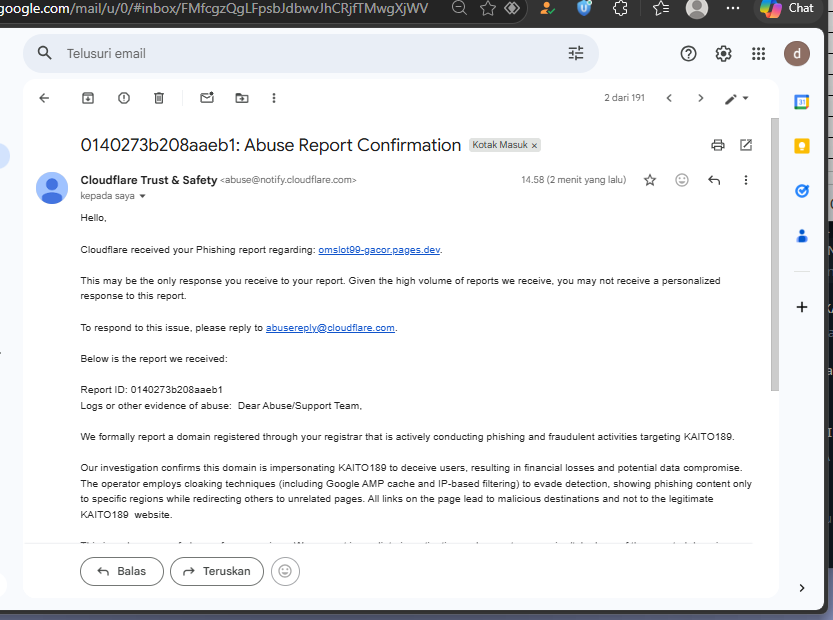Image resolution: width=833 pixels, height=620 pixels.
Task: Open Google account avatar d
Action: tap(796, 54)
